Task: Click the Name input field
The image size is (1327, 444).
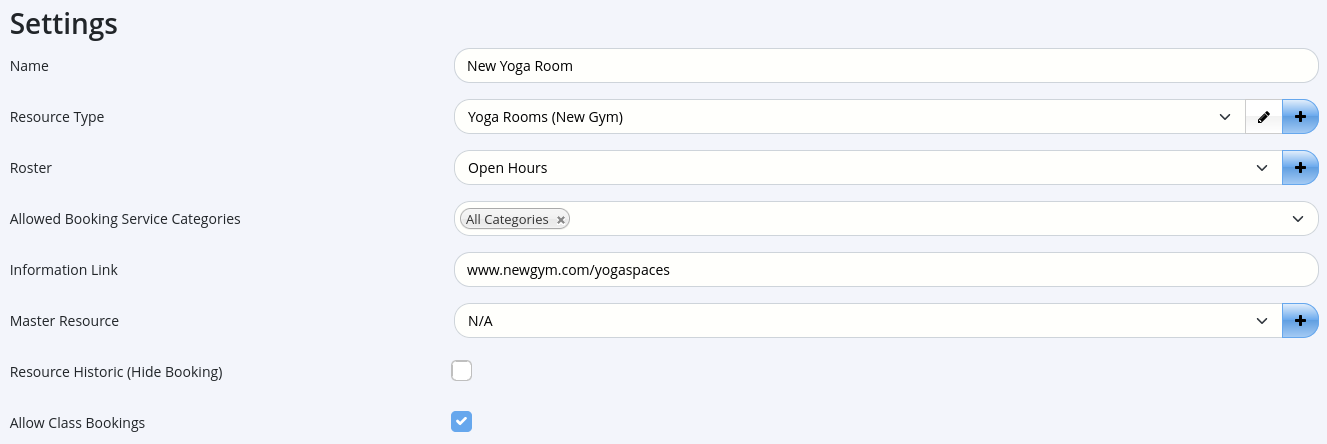Action: point(885,66)
